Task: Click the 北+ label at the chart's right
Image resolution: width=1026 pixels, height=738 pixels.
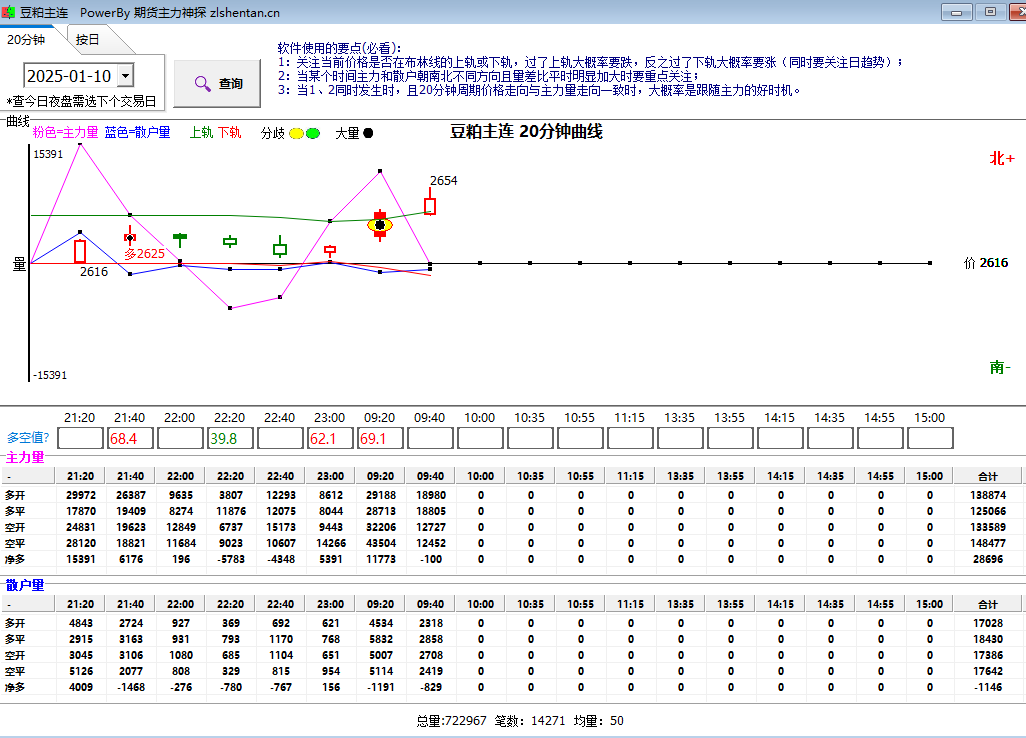Action: (x=1001, y=158)
